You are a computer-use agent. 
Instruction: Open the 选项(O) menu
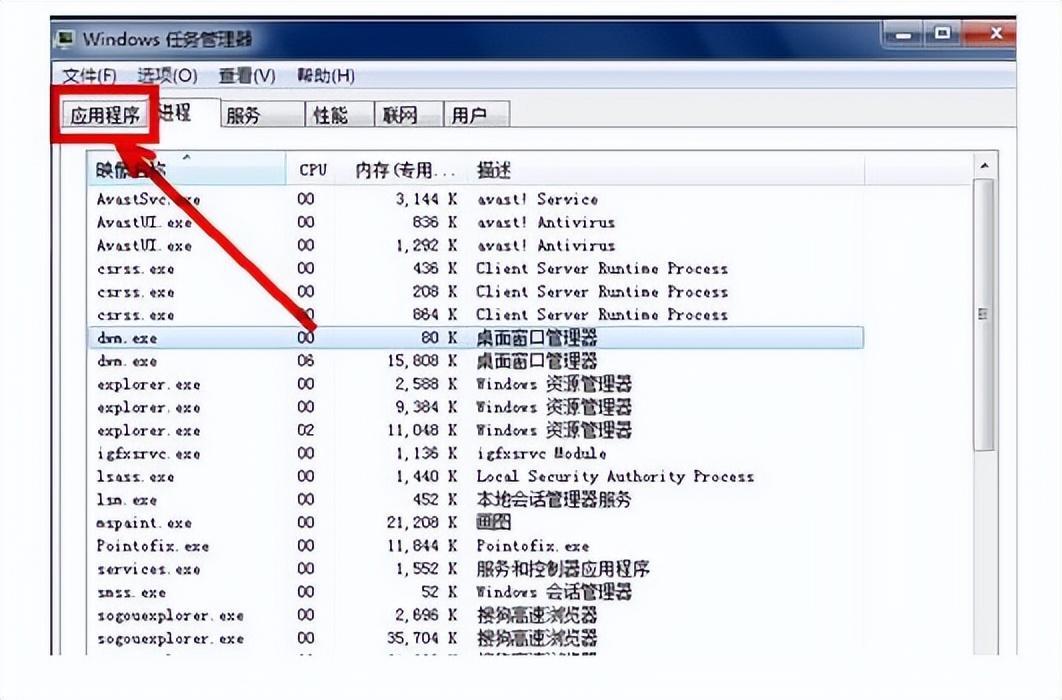[x=167, y=76]
